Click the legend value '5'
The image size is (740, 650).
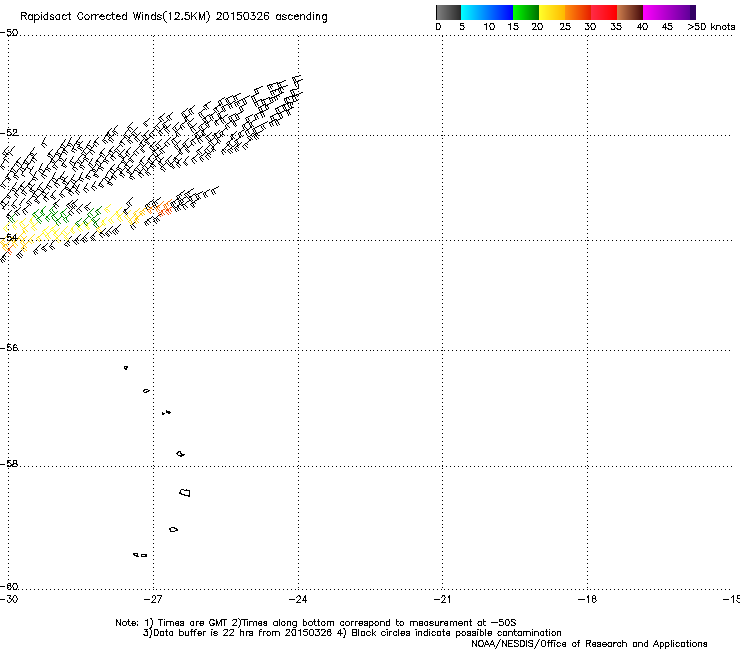click(462, 27)
